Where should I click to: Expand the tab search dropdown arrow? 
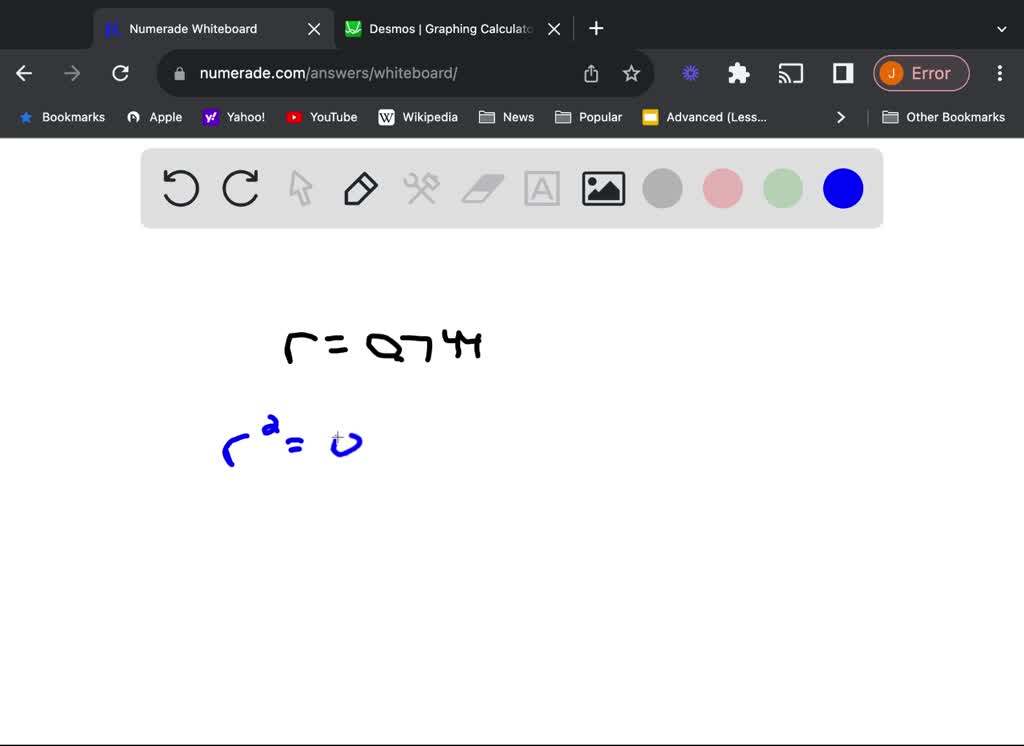point(1001,29)
